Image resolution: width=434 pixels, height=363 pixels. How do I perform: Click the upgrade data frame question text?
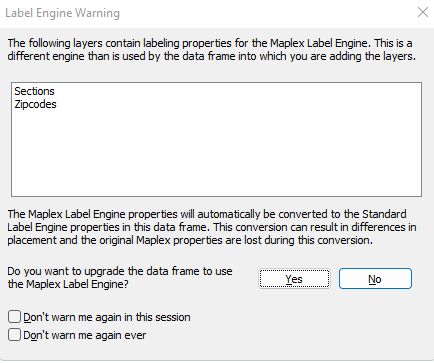(x=120, y=277)
